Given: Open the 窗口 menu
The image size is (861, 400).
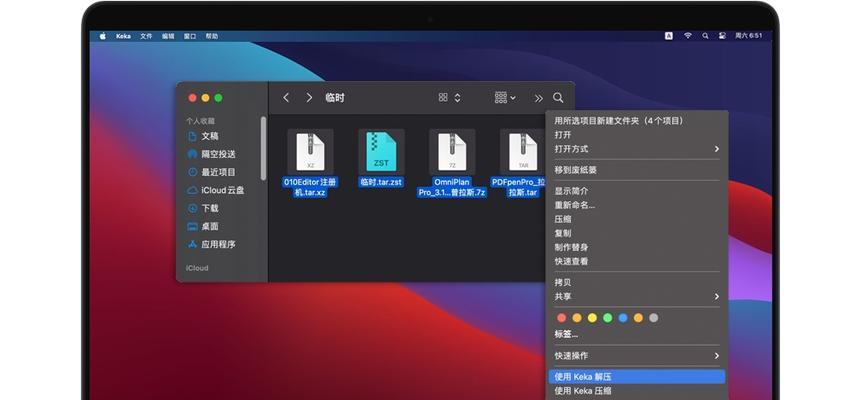Looking at the screenshot, I should [x=190, y=36].
